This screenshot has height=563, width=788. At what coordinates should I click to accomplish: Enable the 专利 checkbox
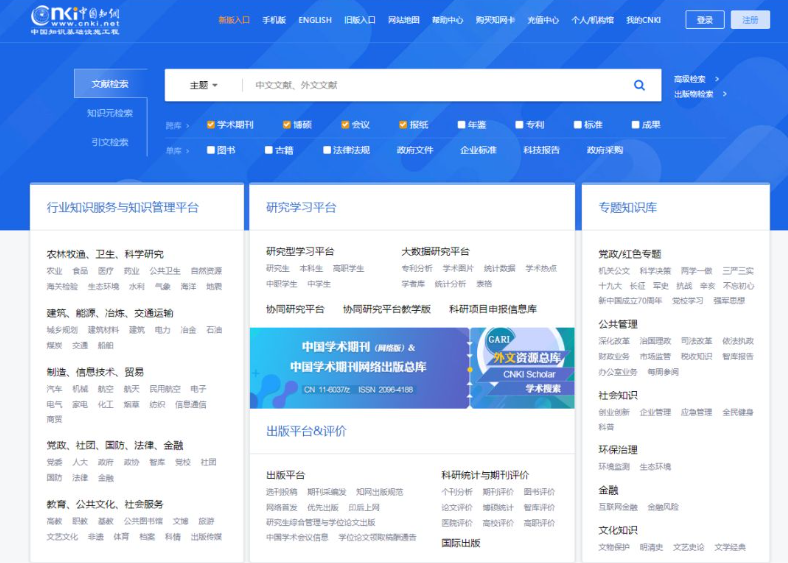pyautogui.click(x=519, y=125)
